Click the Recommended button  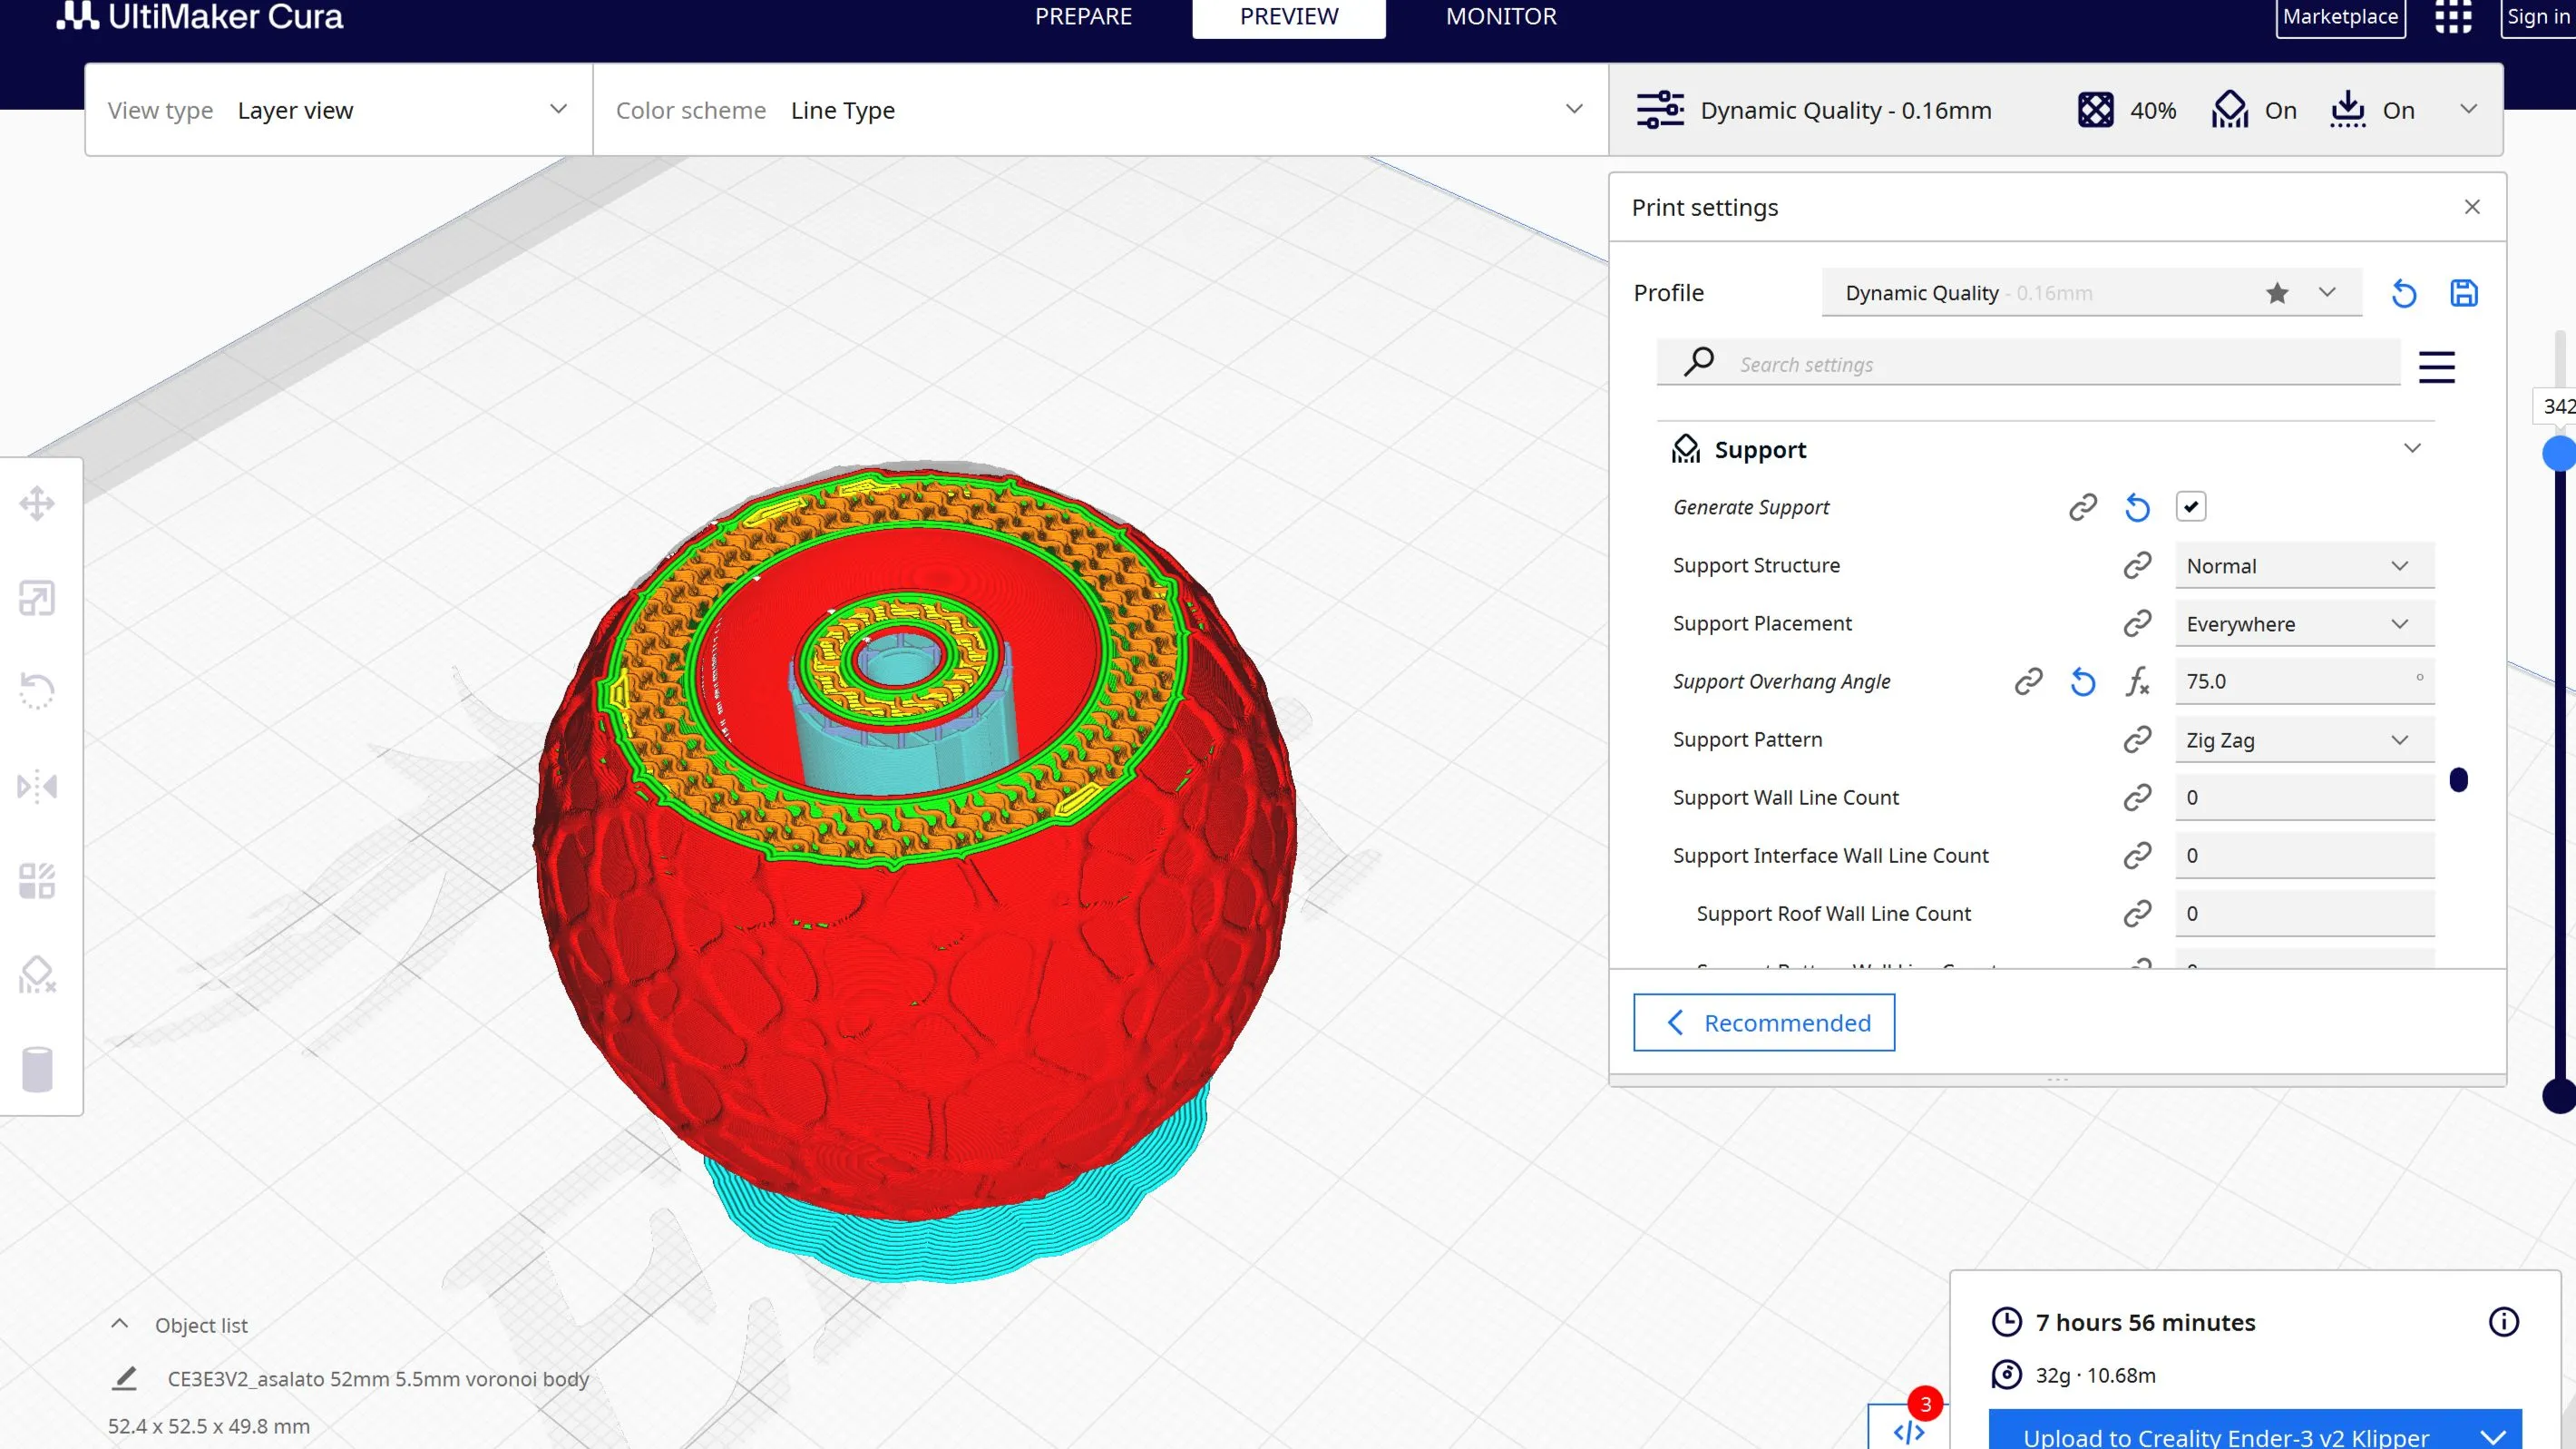(1764, 1022)
